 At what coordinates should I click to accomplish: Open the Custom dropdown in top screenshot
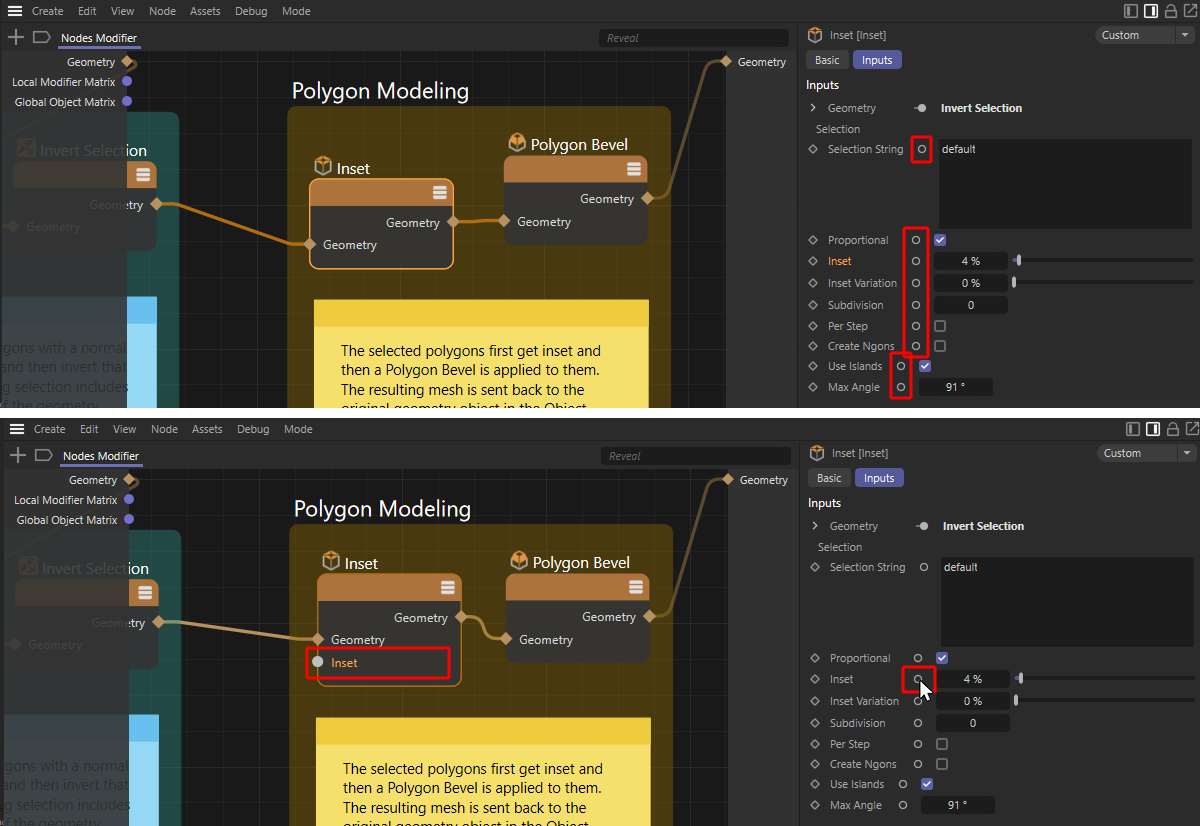point(1145,35)
